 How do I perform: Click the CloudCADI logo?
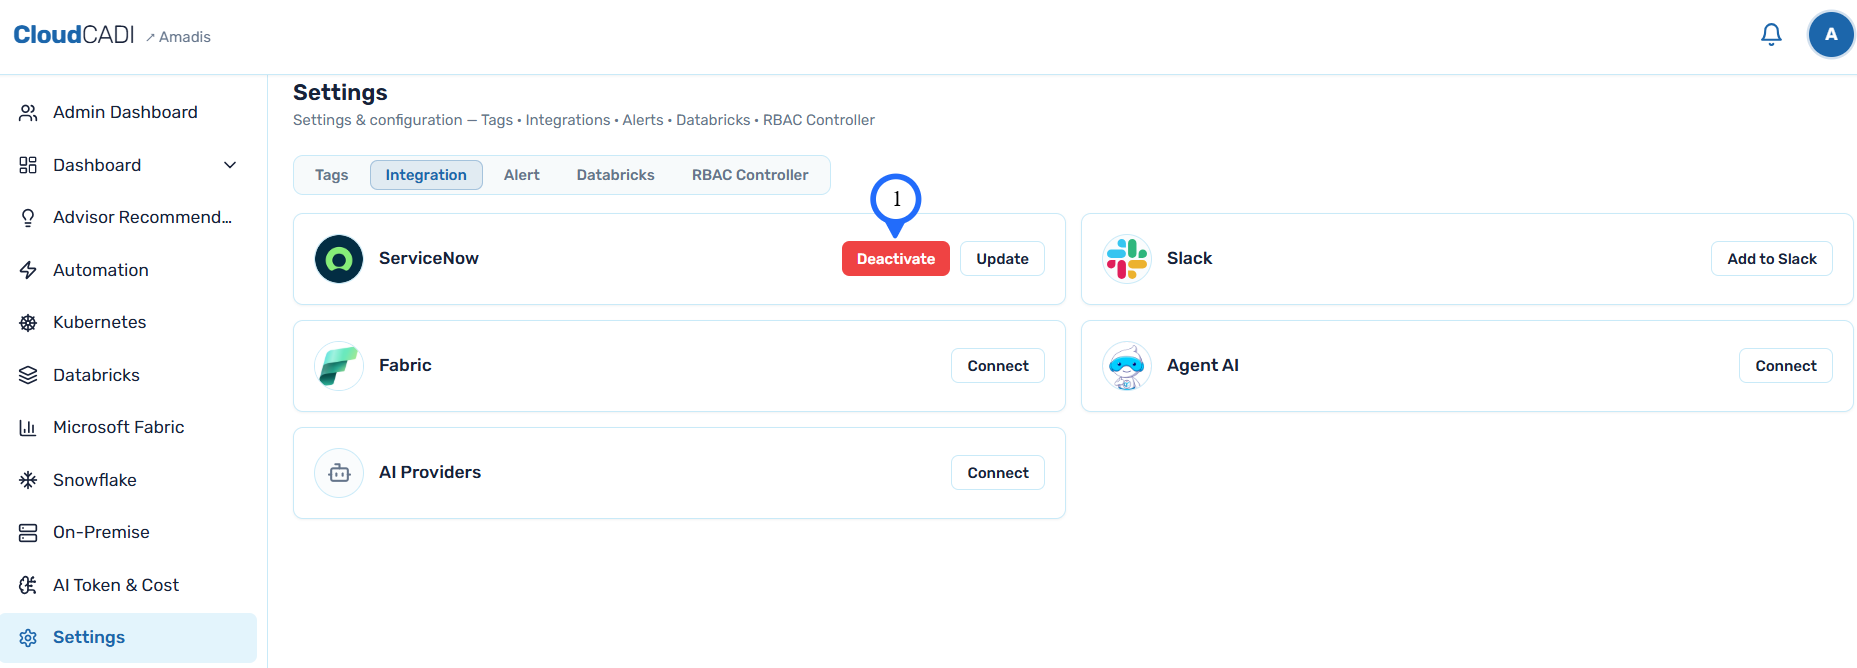click(74, 35)
